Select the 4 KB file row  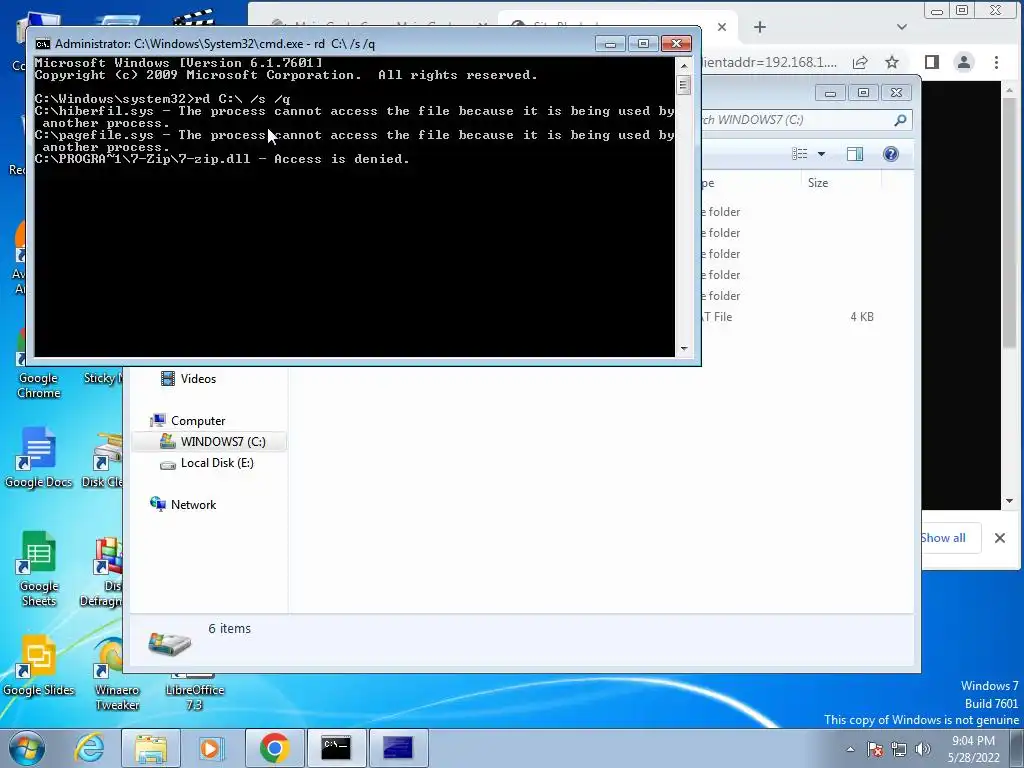coord(790,317)
